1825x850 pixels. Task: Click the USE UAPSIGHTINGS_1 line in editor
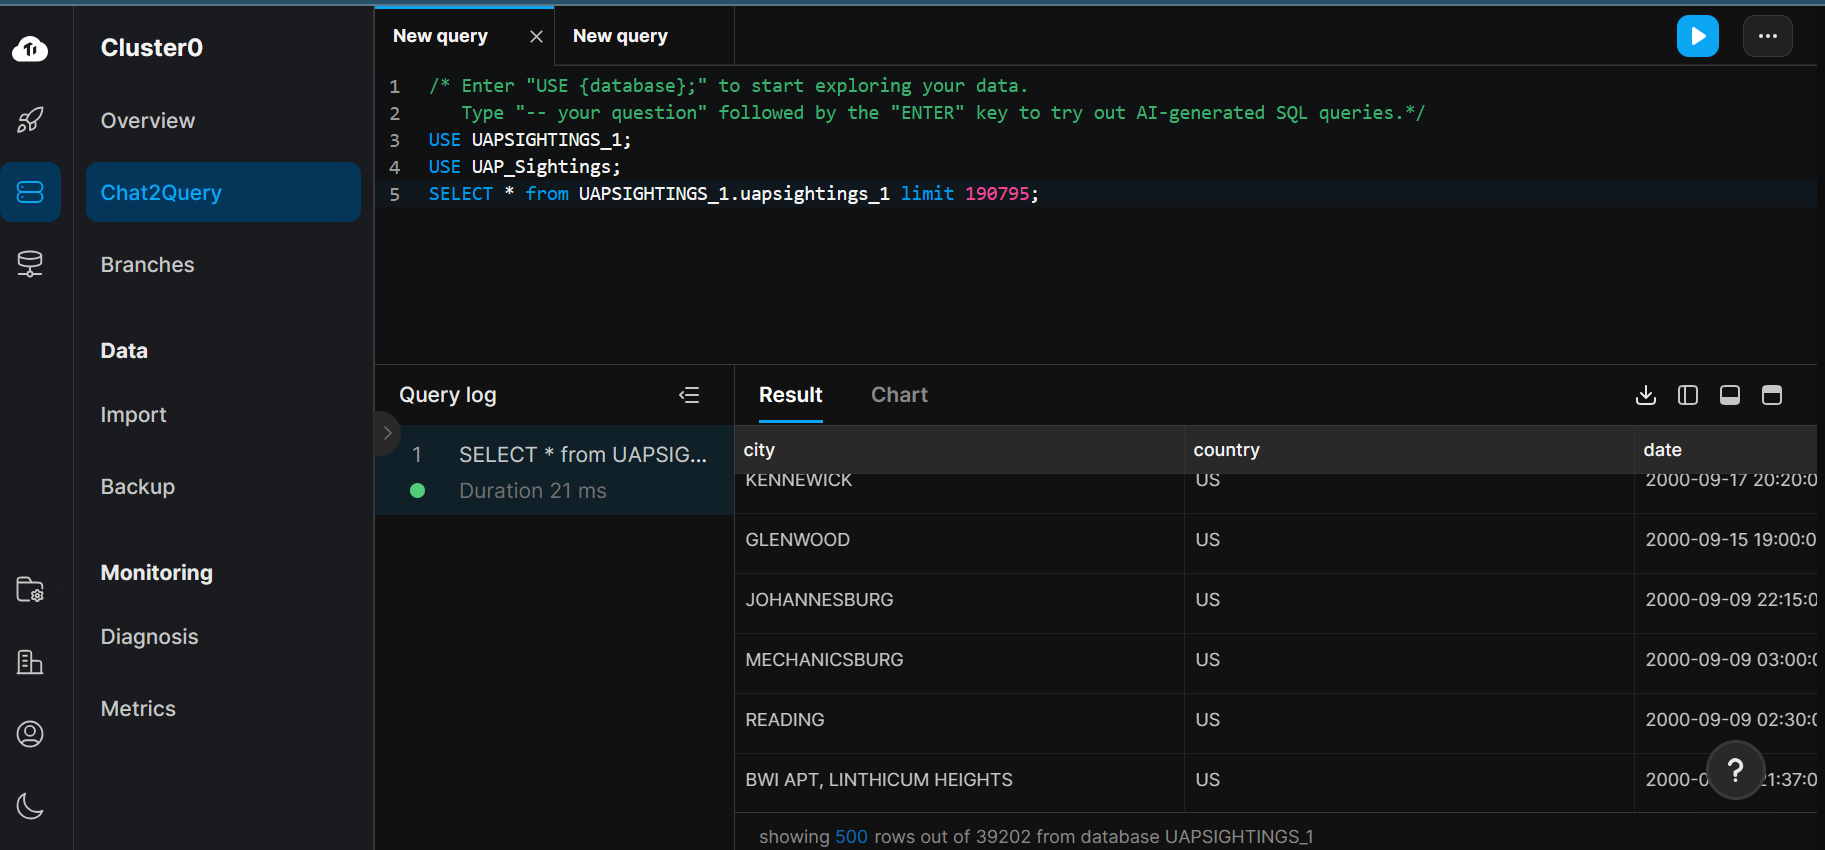[x=530, y=140]
